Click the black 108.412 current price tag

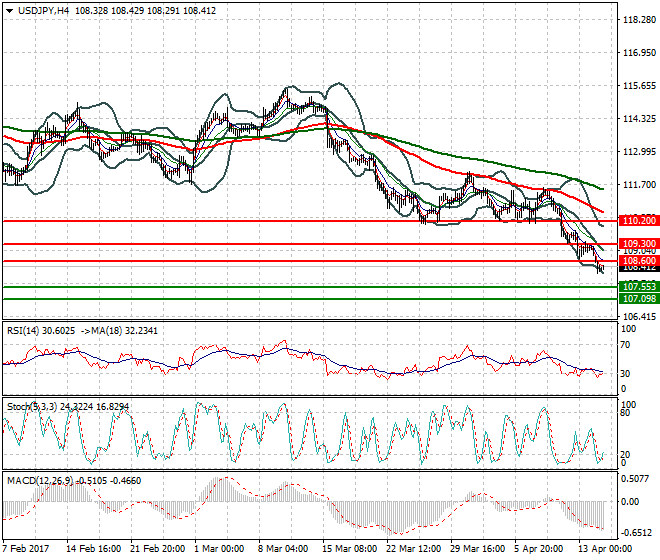tap(637, 268)
